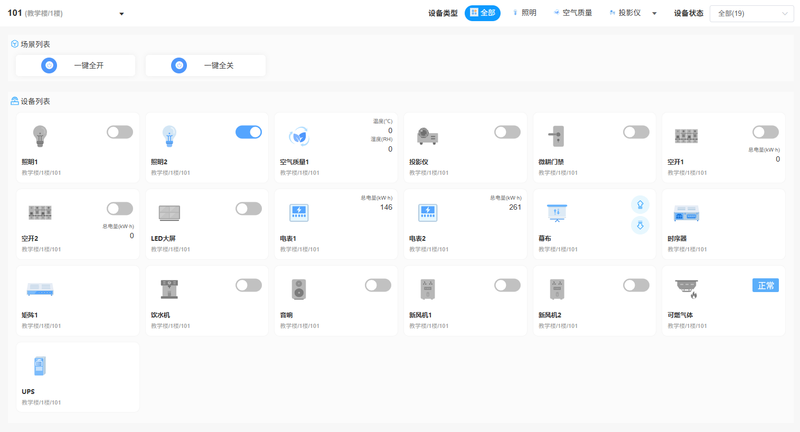Toggle the 饮水机 power switch
The width and height of the screenshot is (800, 432).
coord(248,285)
